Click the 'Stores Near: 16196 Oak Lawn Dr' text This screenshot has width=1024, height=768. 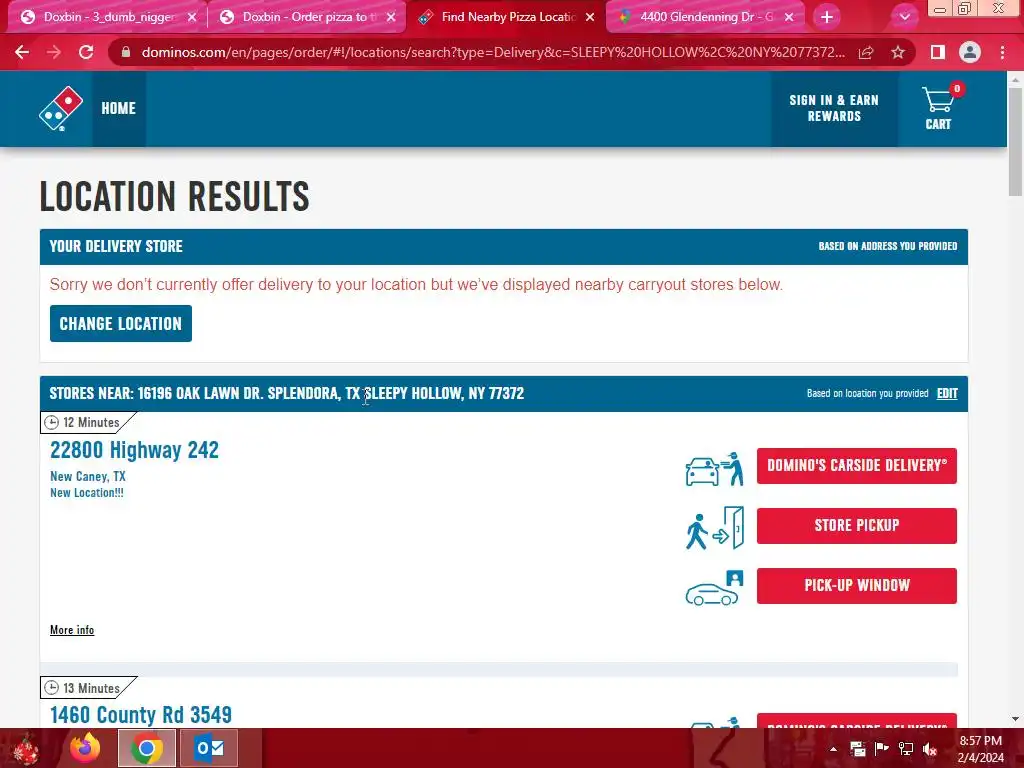pyautogui.click(x=287, y=393)
